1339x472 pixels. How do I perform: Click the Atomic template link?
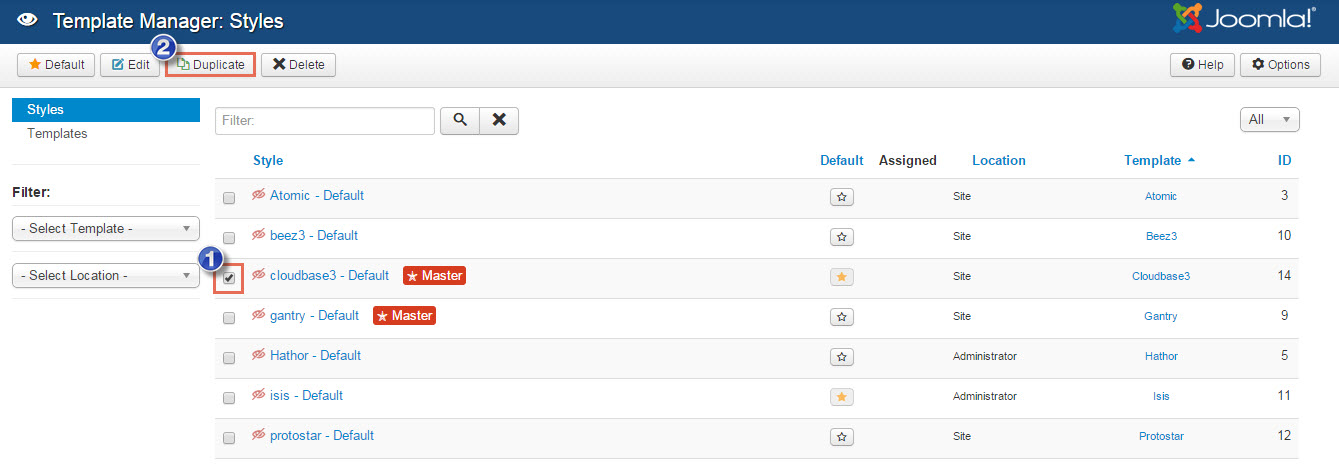[1161, 196]
